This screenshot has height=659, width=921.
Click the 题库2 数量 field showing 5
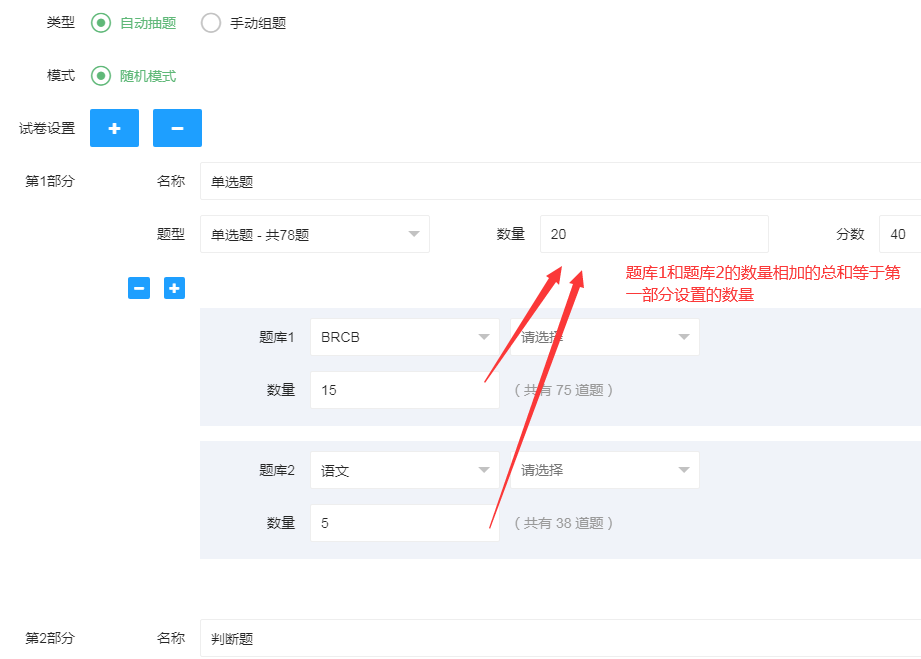click(404, 523)
